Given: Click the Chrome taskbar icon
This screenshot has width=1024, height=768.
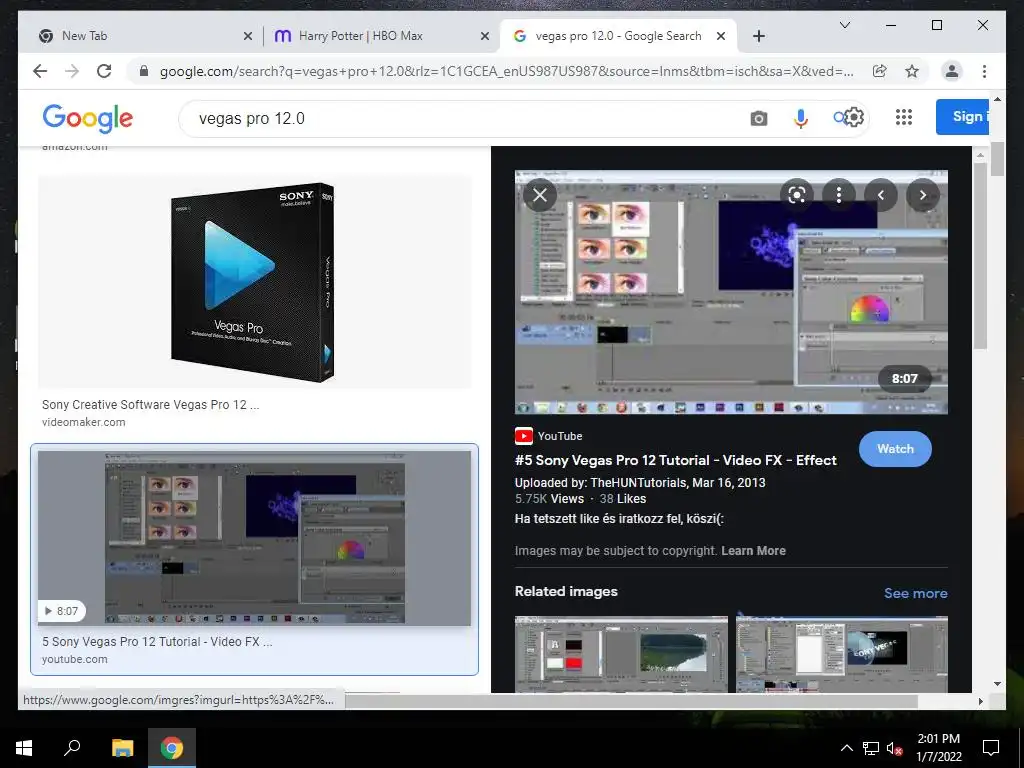Looking at the screenshot, I should pyautogui.click(x=172, y=748).
